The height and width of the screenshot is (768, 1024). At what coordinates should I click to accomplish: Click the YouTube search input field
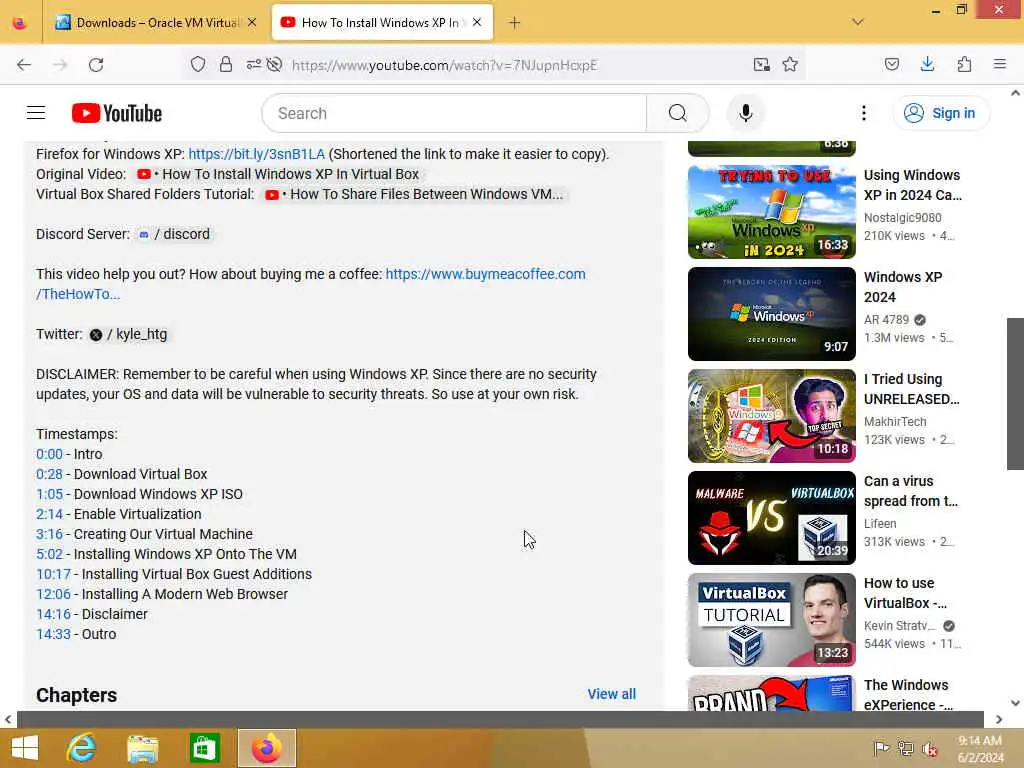[x=455, y=113]
